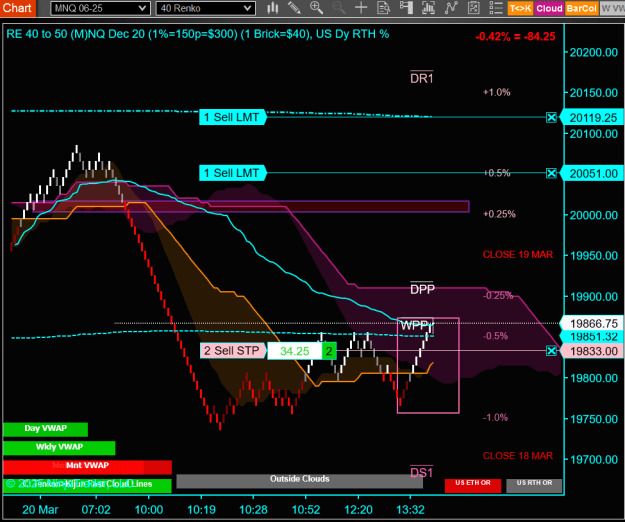Screen dimensions: 625x522
Task: Select the drawing tools pencil icon
Action: click(x=294, y=8)
